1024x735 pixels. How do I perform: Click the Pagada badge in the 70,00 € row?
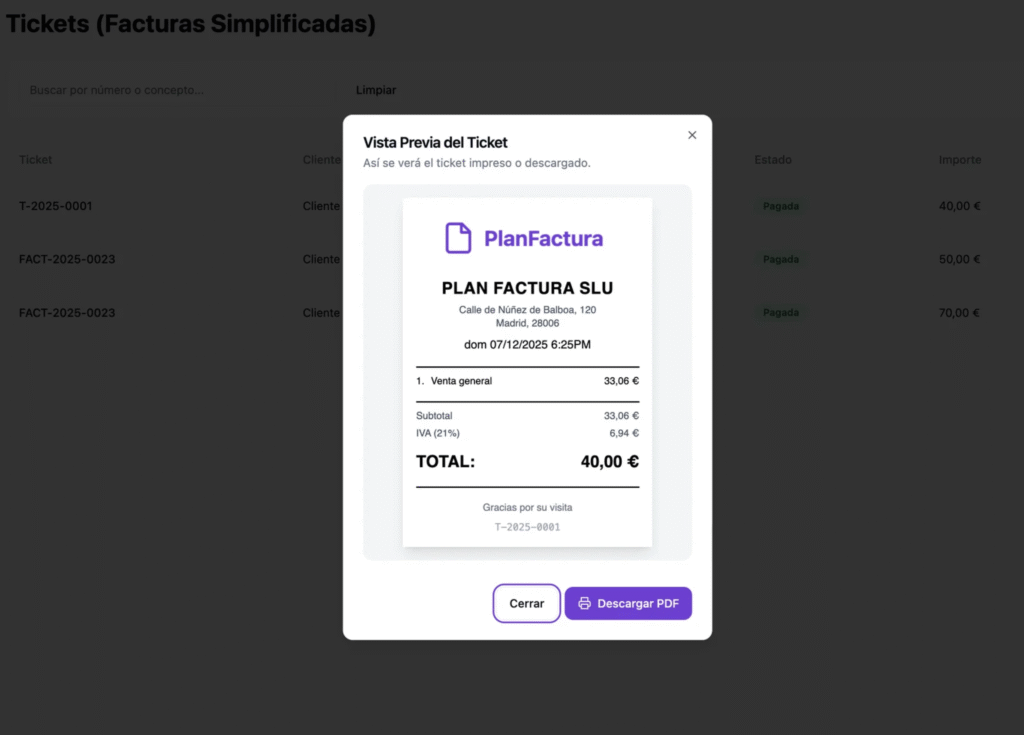coord(780,313)
